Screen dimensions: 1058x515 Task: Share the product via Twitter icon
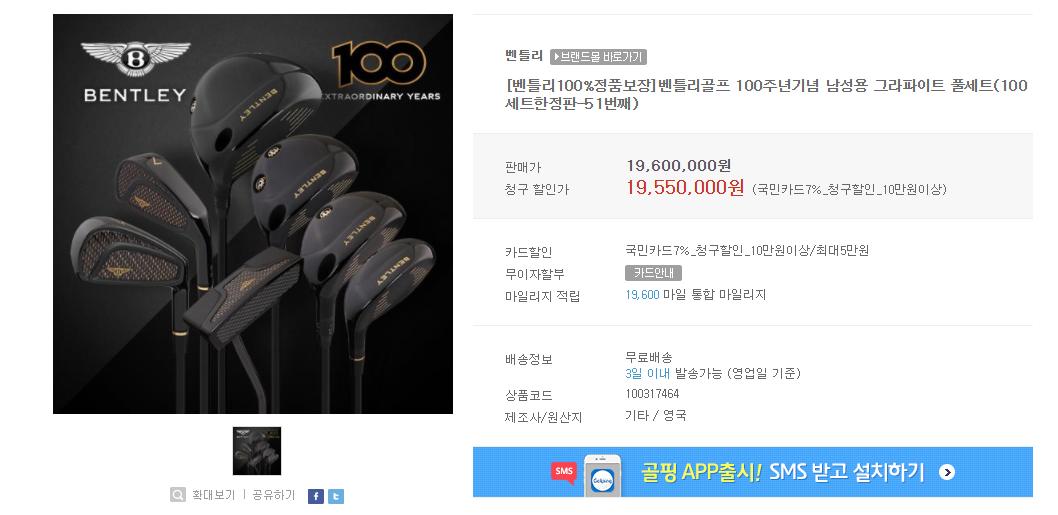coord(336,496)
